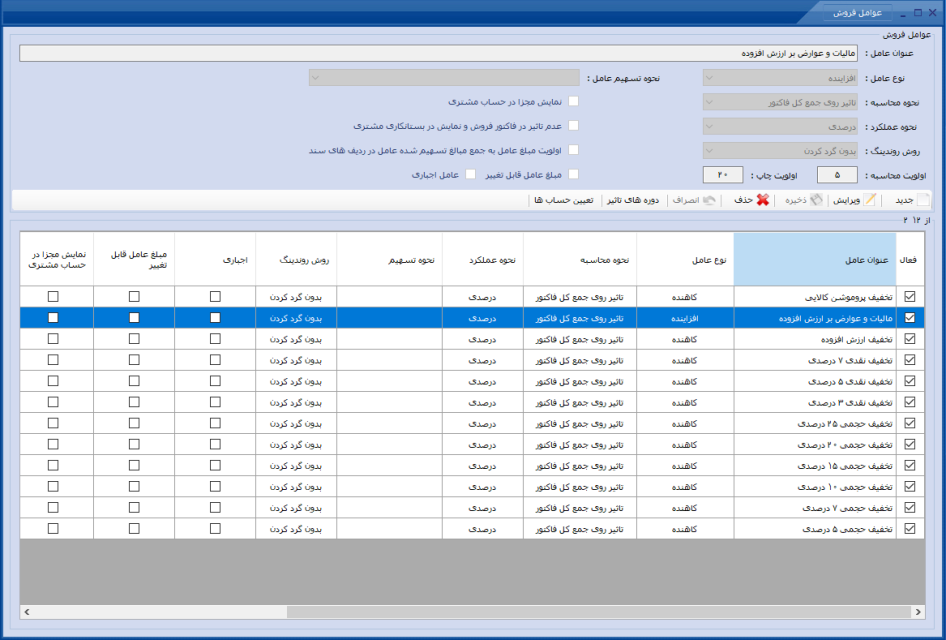Sort by the عنوان عامل column header

814,259
